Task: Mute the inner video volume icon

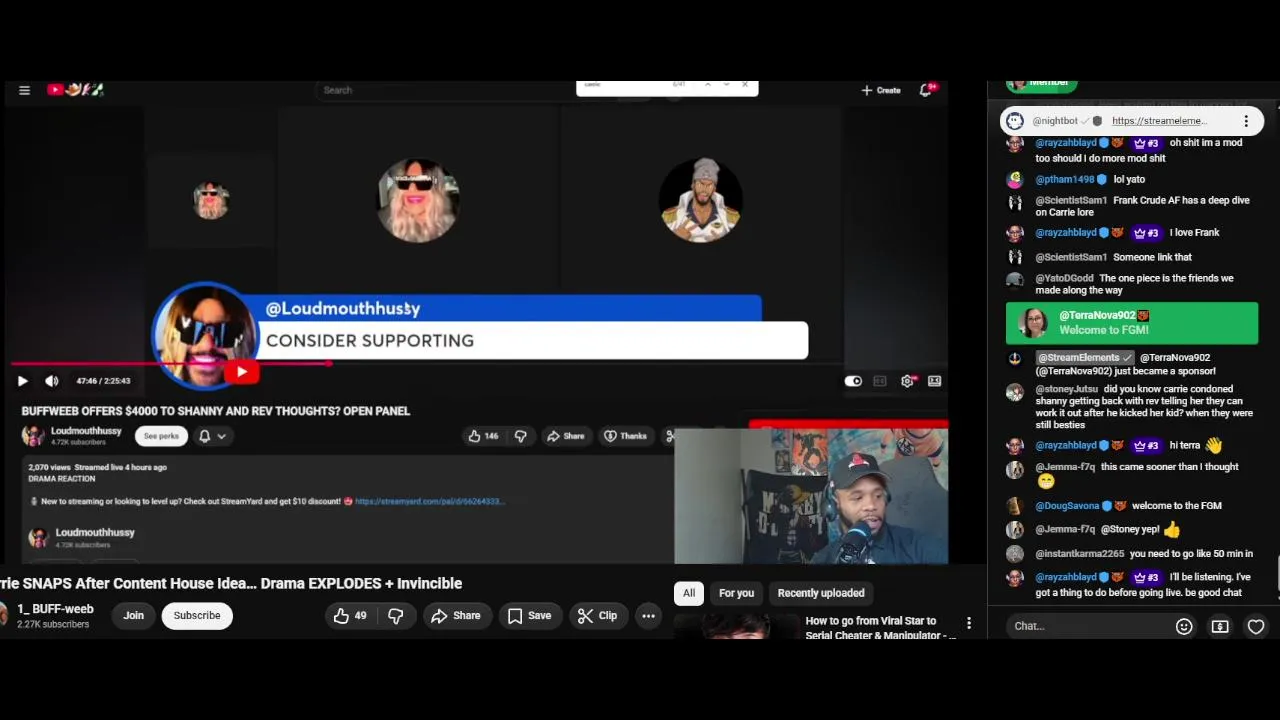Action: click(x=52, y=381)
